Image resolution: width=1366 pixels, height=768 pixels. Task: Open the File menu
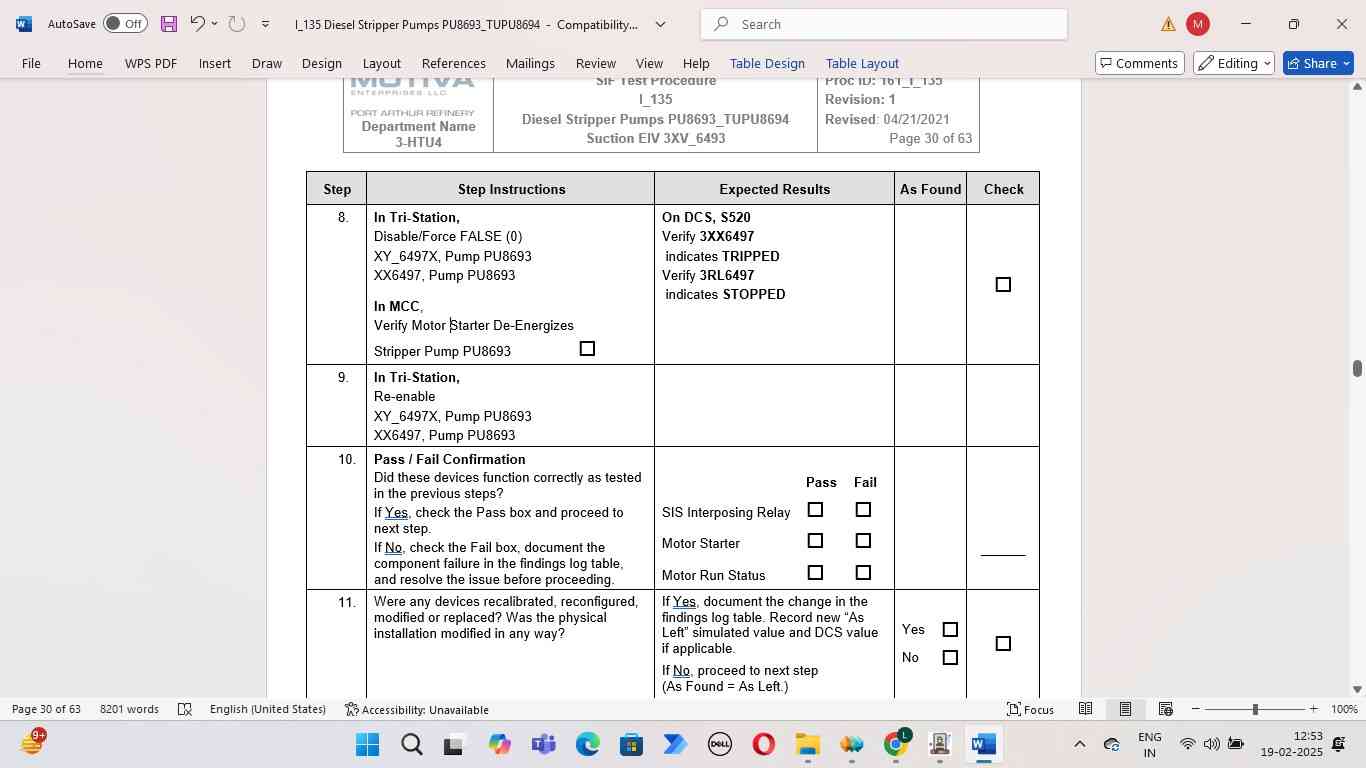31,63
